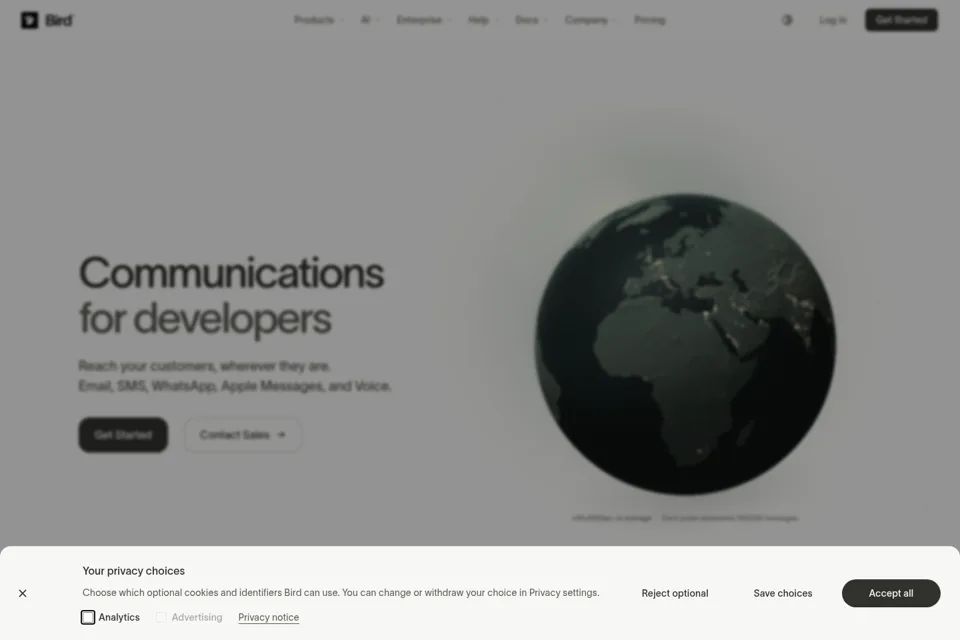Close the privacy choices banner

tap(23, 593)
